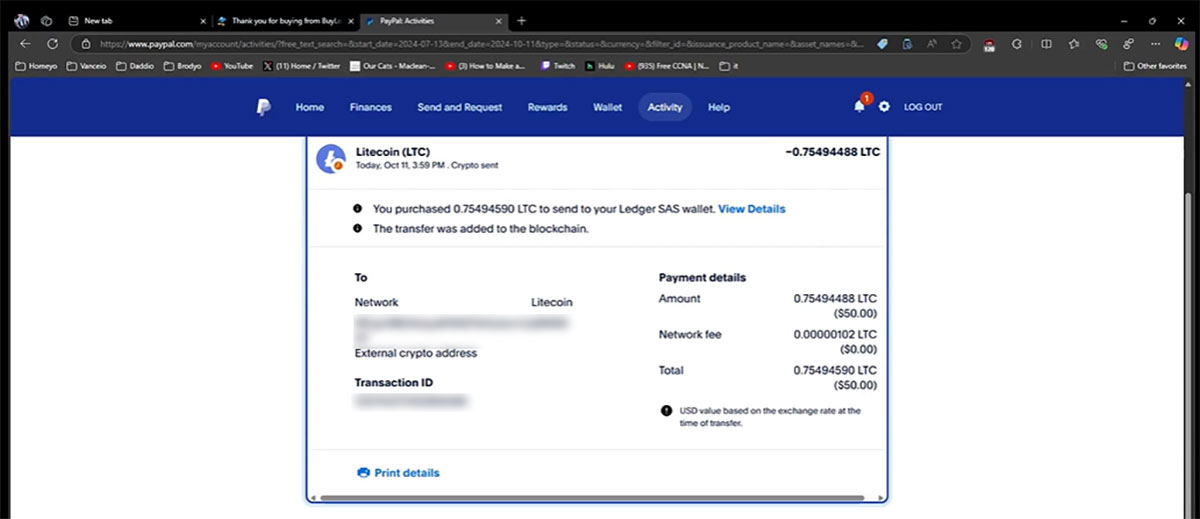The image size is (1200, 519).
Task: Open account settings gear icon
Action: [x=884, y=107]
